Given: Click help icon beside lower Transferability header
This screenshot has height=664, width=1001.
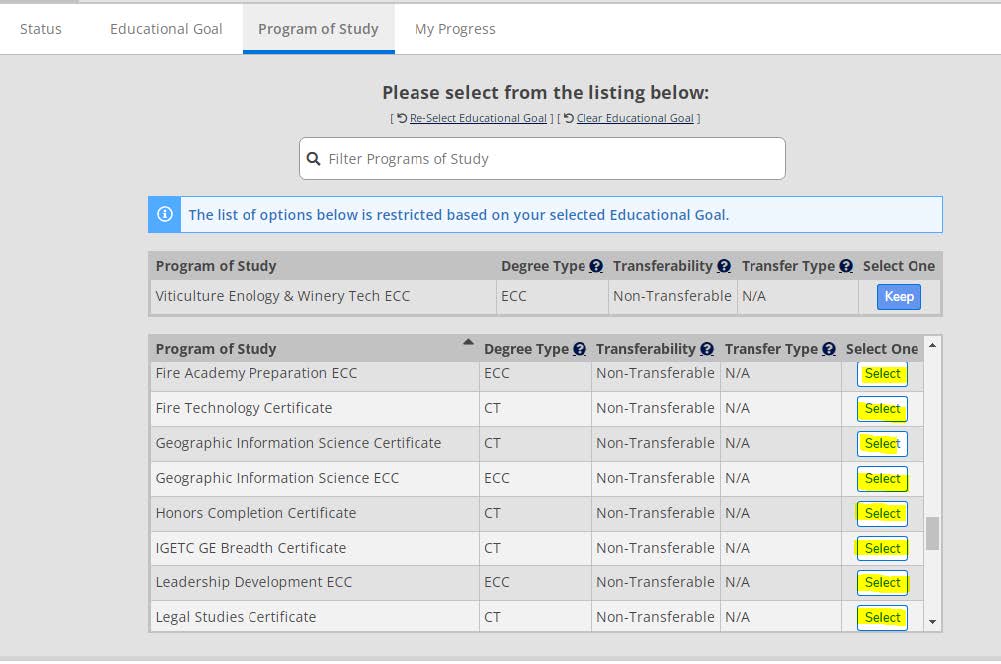Looking at the screenshot, I should tap(707, 349).
